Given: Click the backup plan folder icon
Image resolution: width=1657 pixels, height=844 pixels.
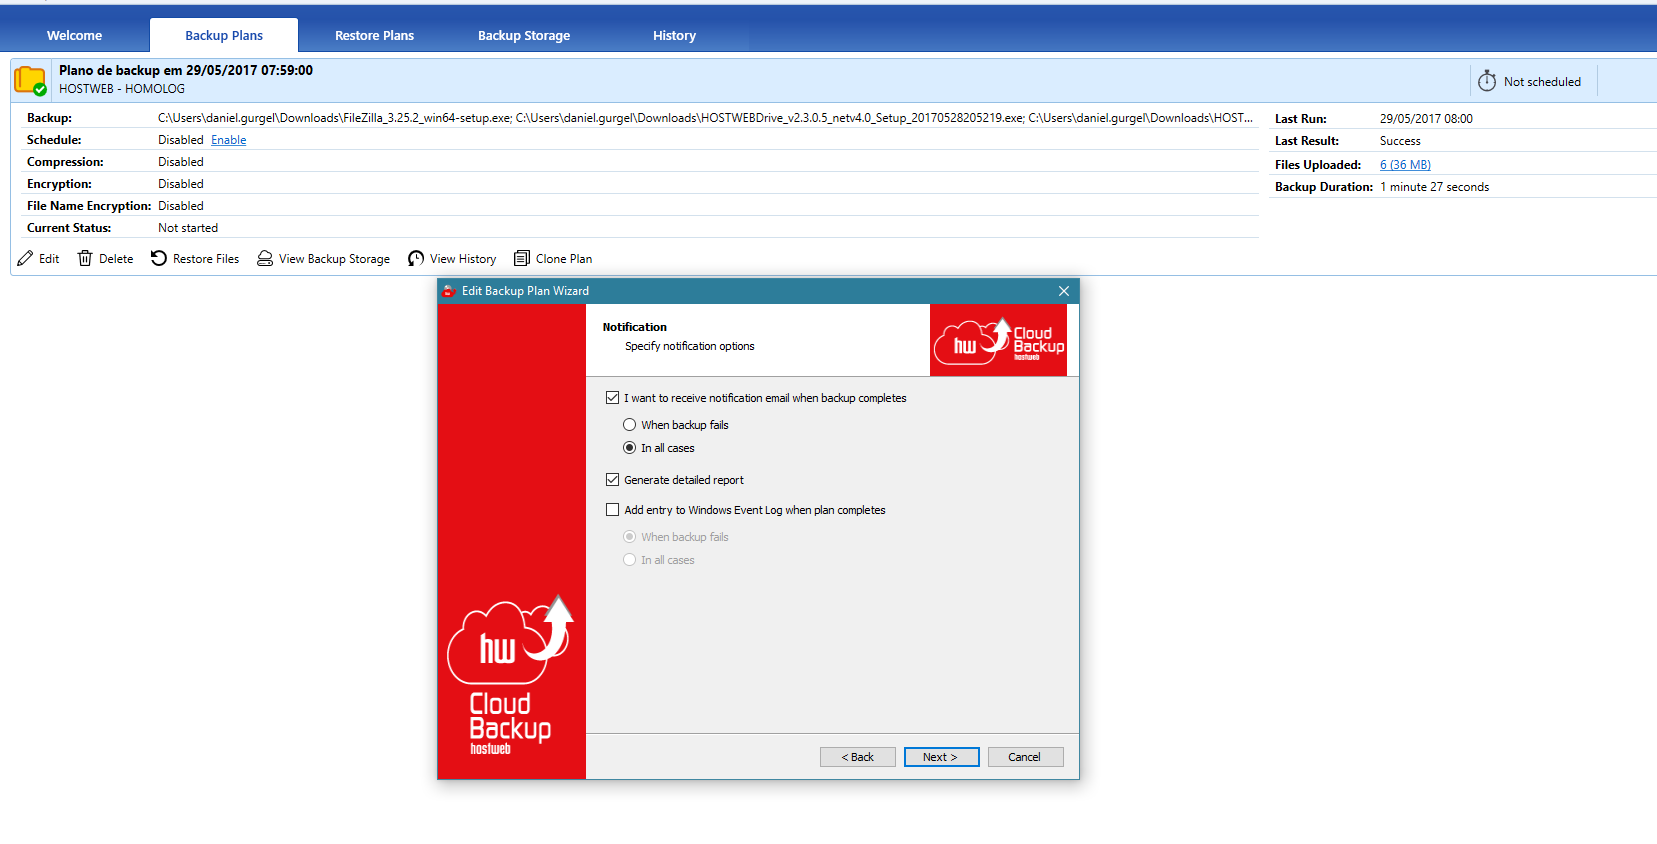Looking at the screenshot, I should click(x=31, y=81).
